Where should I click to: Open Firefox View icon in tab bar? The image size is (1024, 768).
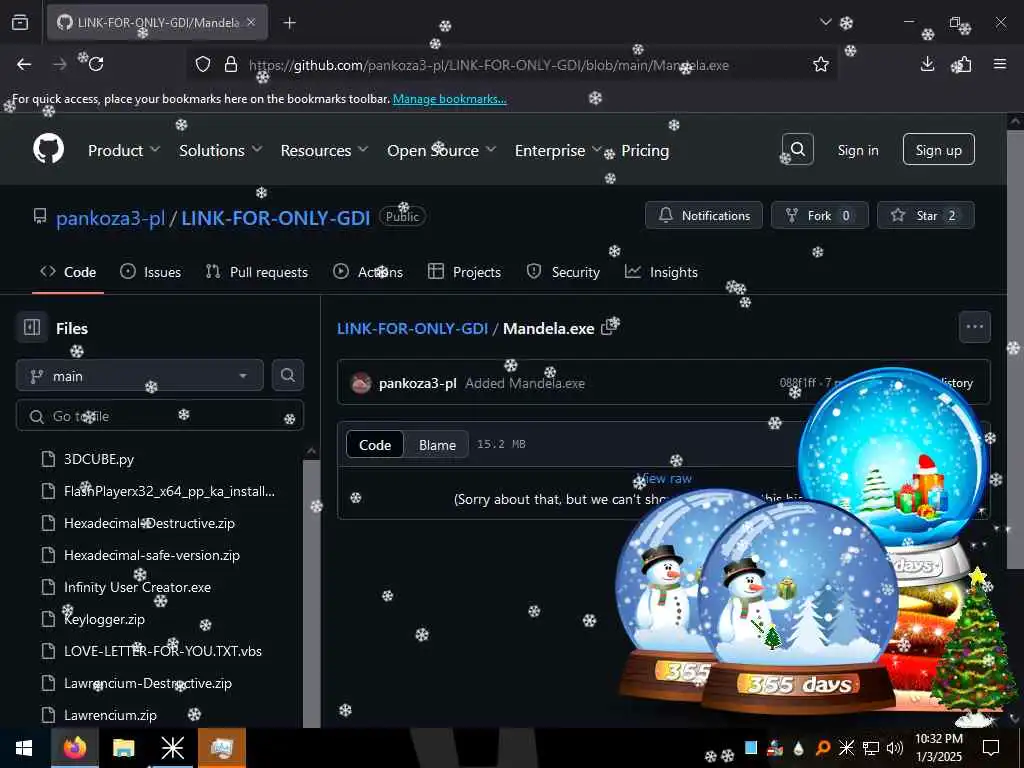coord(20,23)
